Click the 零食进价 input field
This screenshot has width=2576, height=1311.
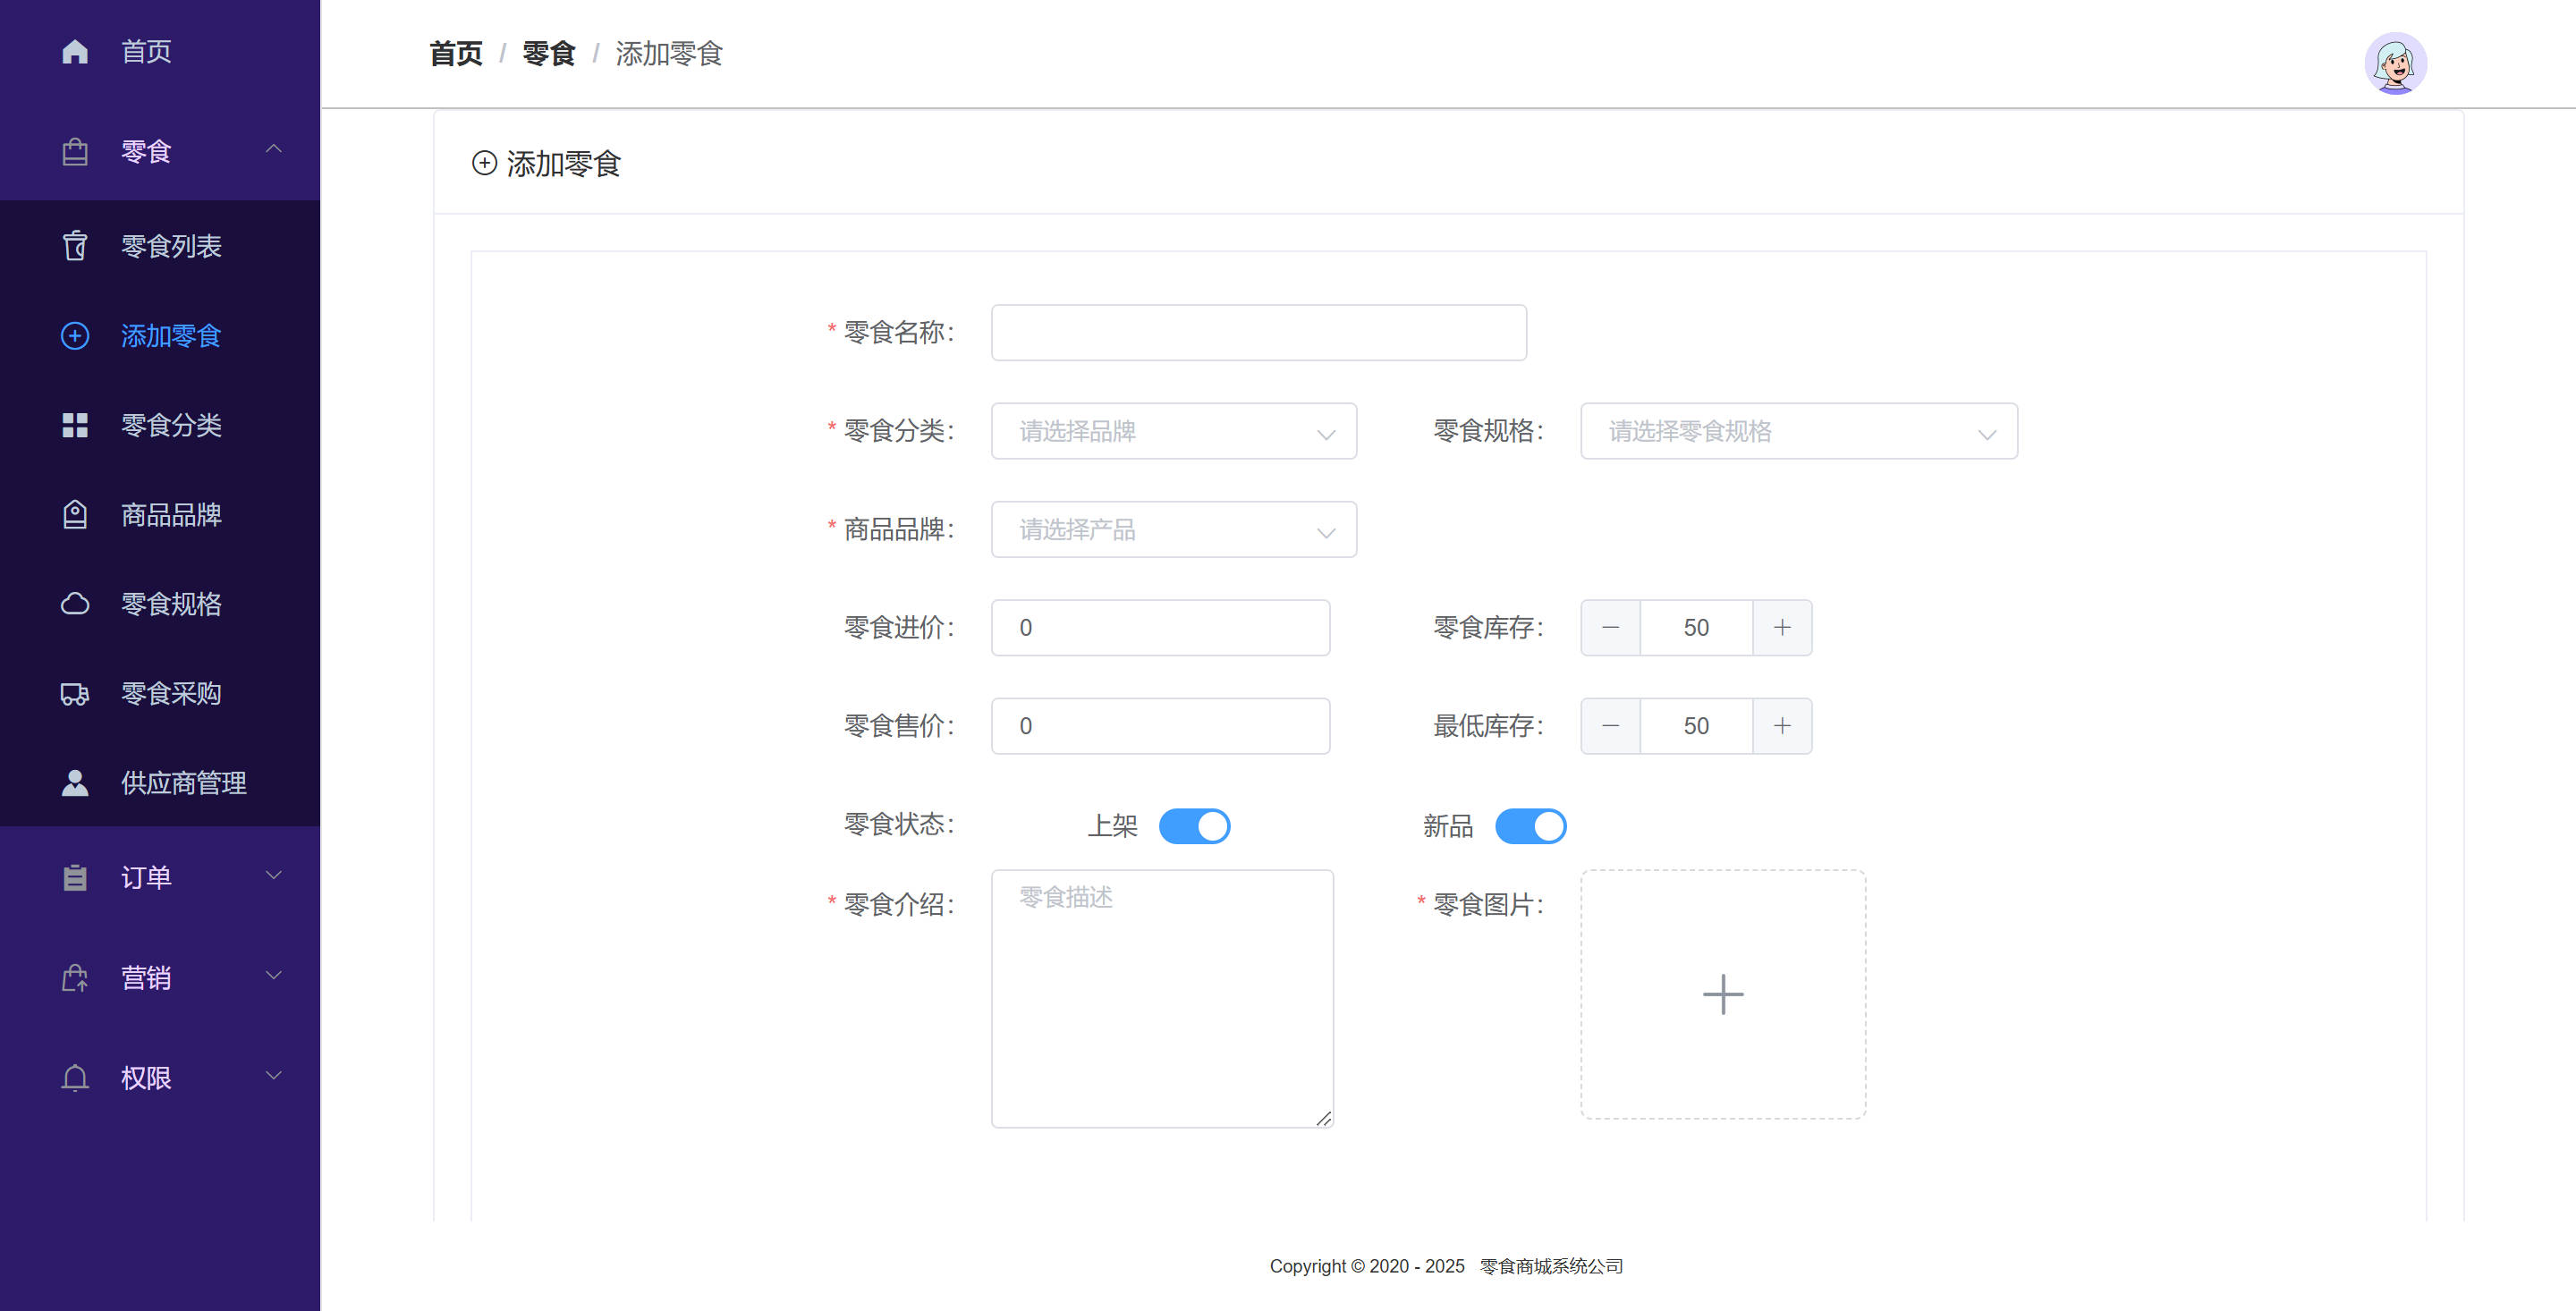pos(1160,628)
